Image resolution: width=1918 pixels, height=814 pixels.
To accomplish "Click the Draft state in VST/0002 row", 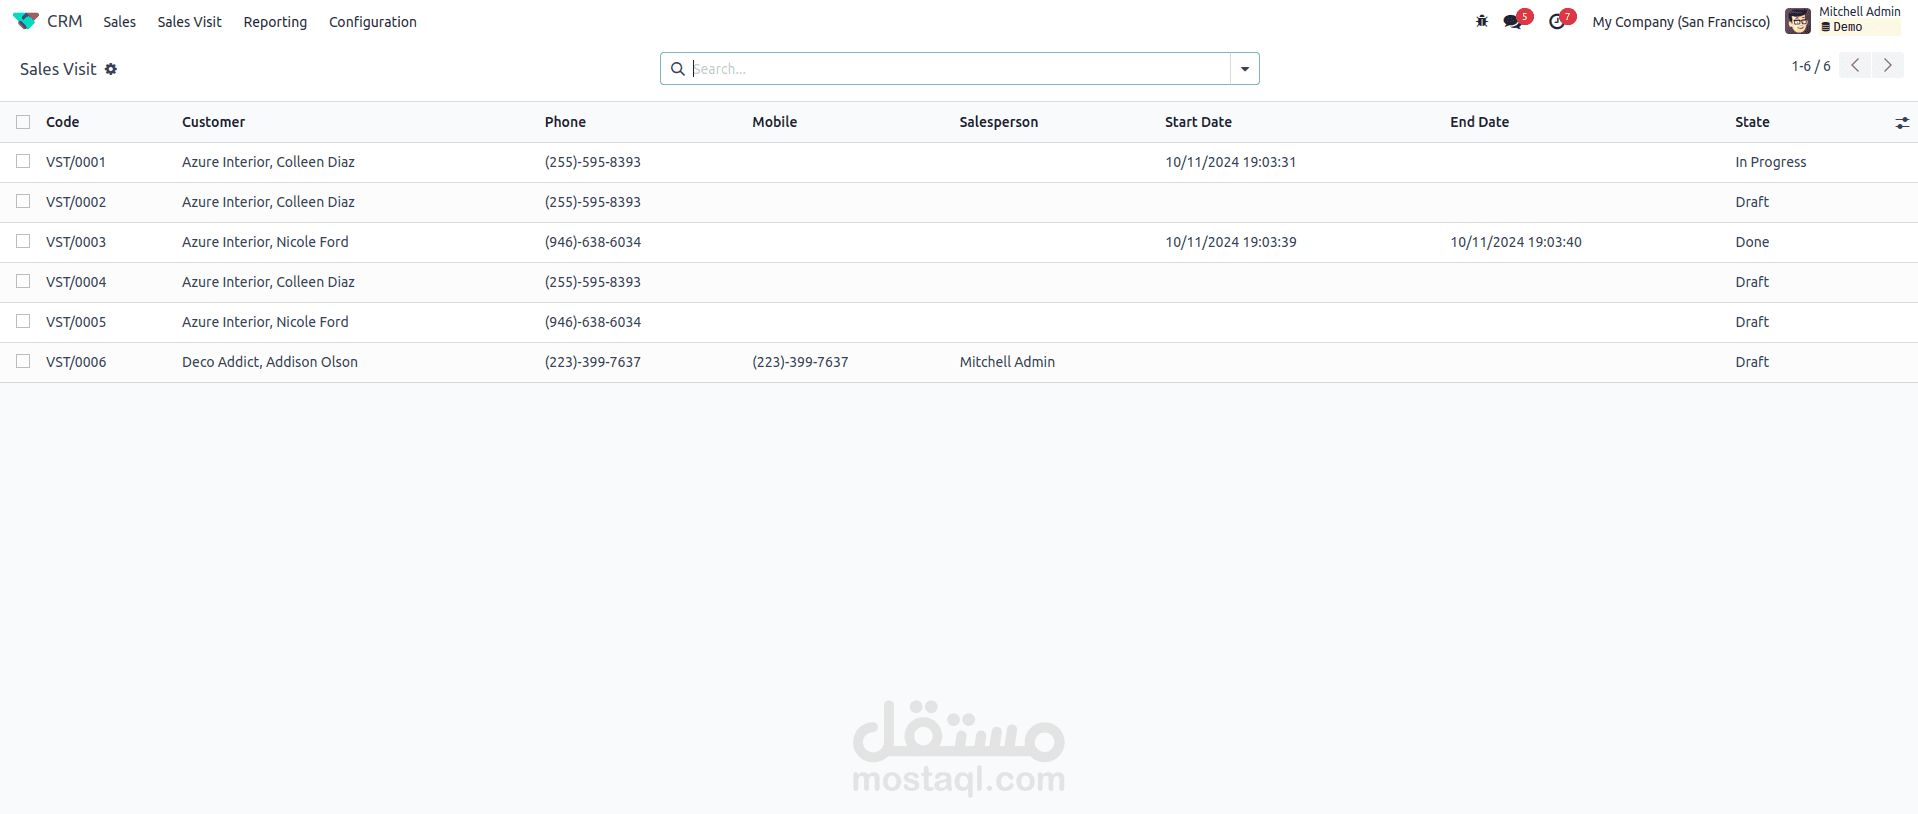I will [x=1752, y=202].
